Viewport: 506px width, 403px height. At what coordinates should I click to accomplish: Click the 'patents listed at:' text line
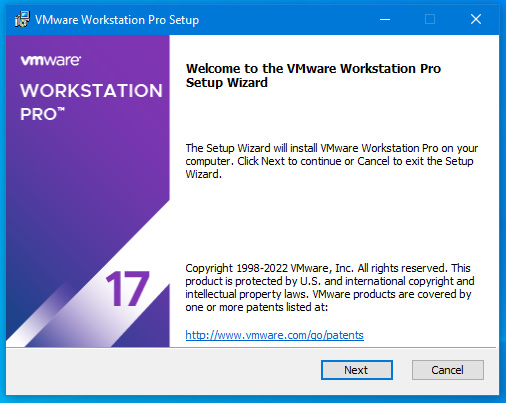pyautogui.click(x=257, y=307)
